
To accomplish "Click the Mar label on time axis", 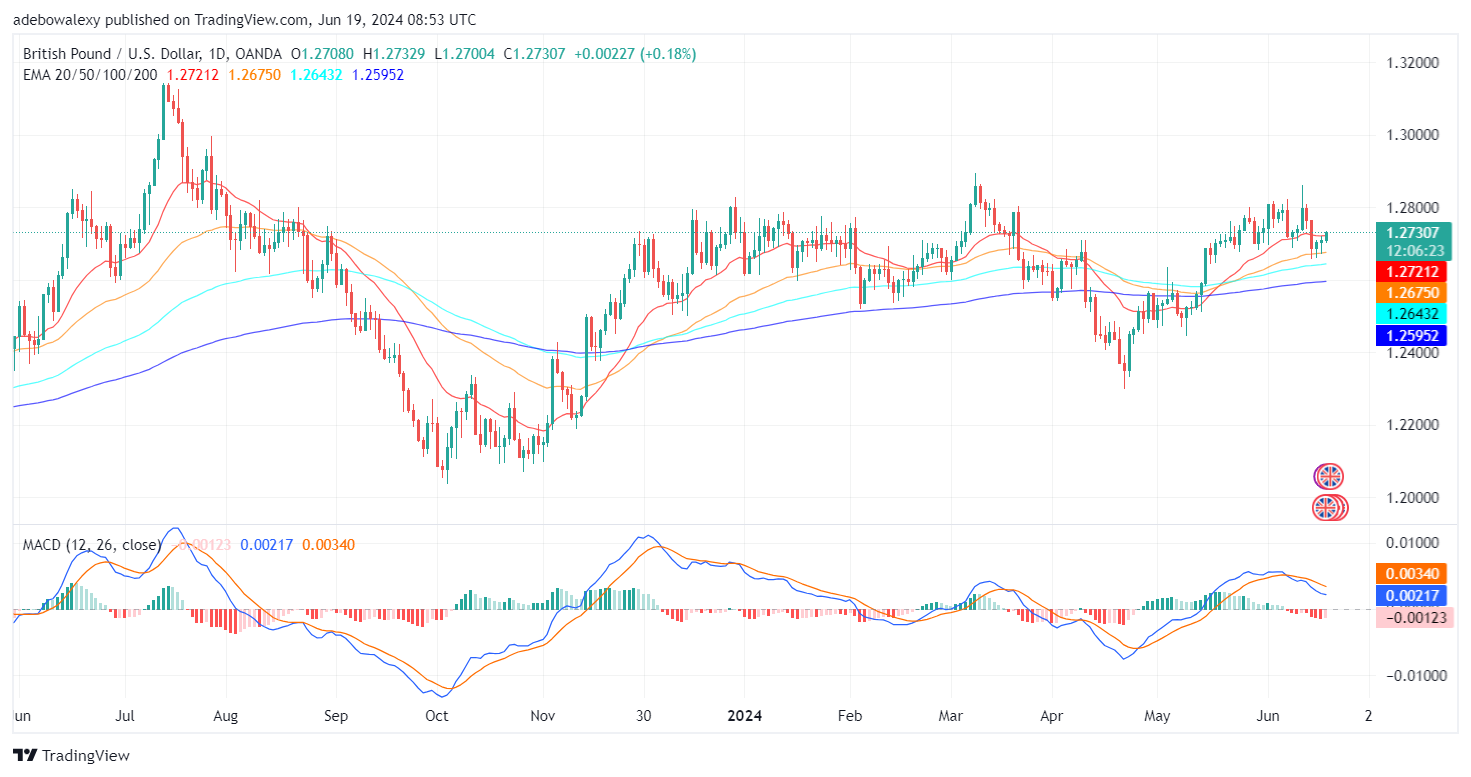I will tap(952, 716).
